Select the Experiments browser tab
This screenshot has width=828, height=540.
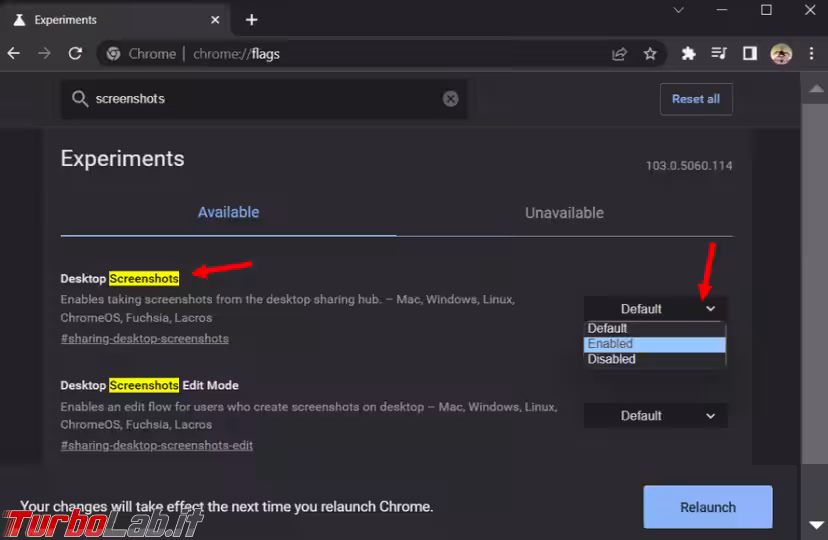tap(114, 20)
